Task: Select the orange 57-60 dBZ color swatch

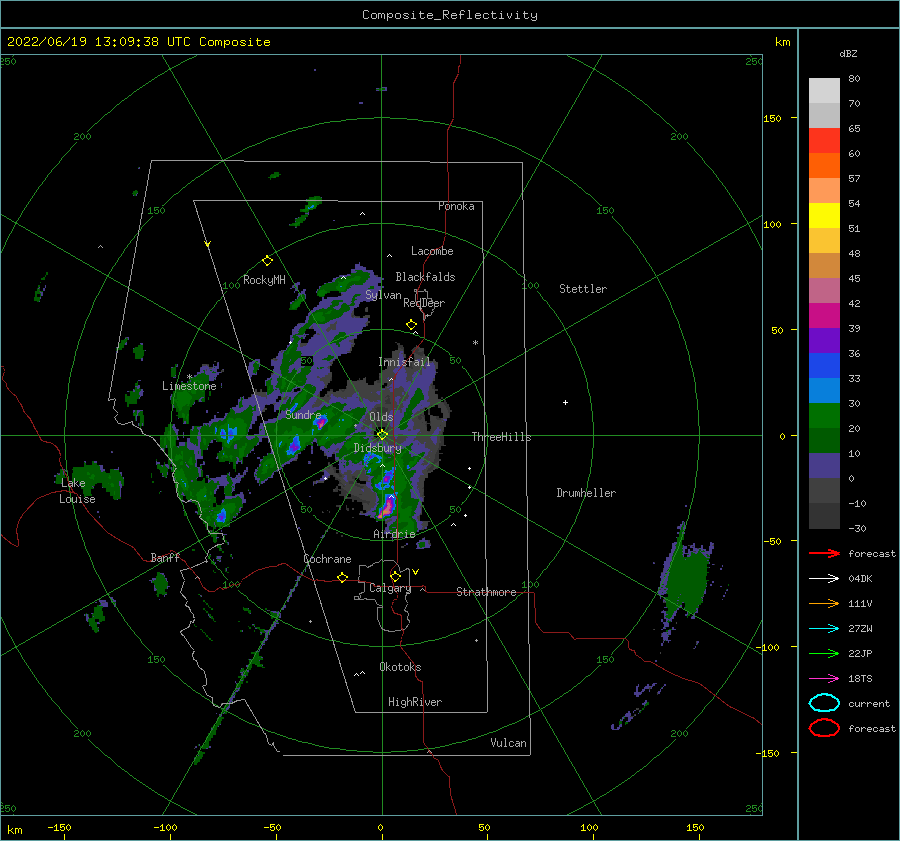Action: [824, 166]
